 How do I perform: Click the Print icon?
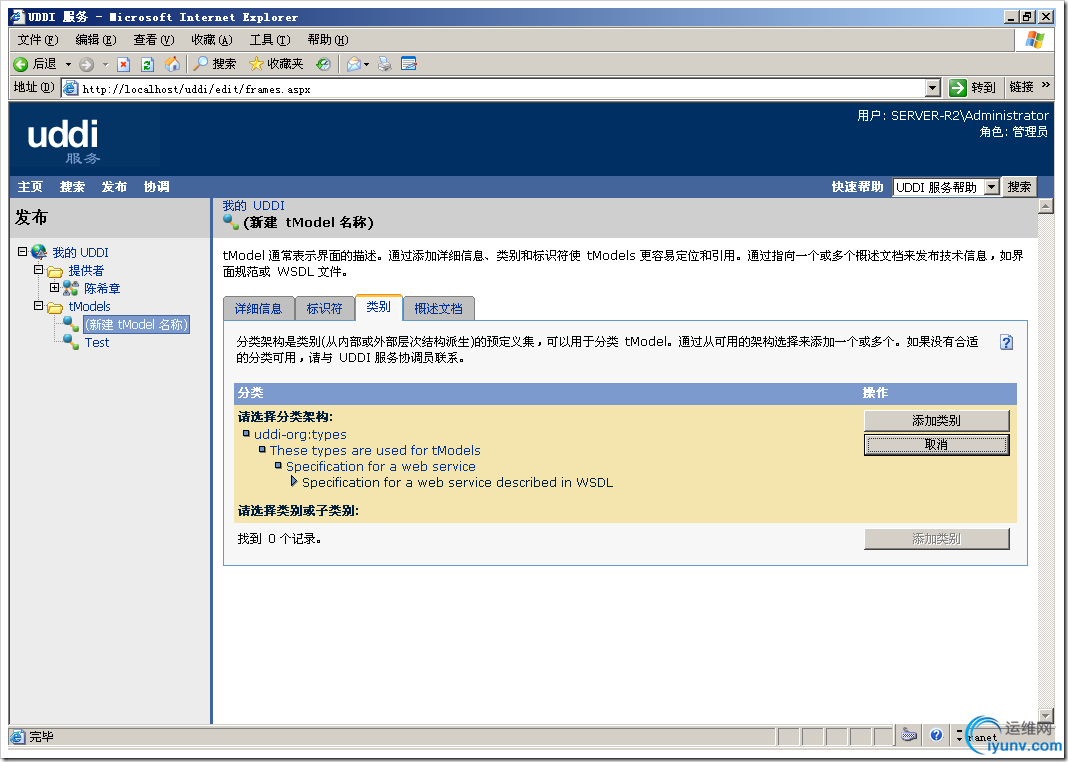click(x=385, y=64)
